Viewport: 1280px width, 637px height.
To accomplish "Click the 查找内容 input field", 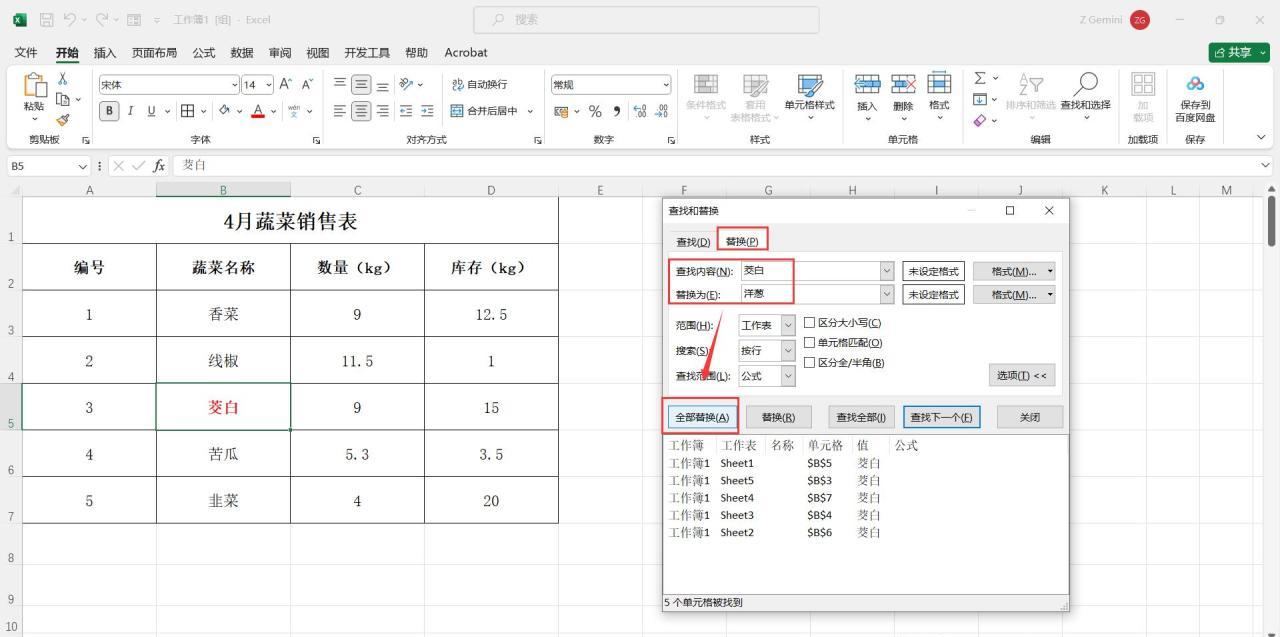I will (810, 271).
